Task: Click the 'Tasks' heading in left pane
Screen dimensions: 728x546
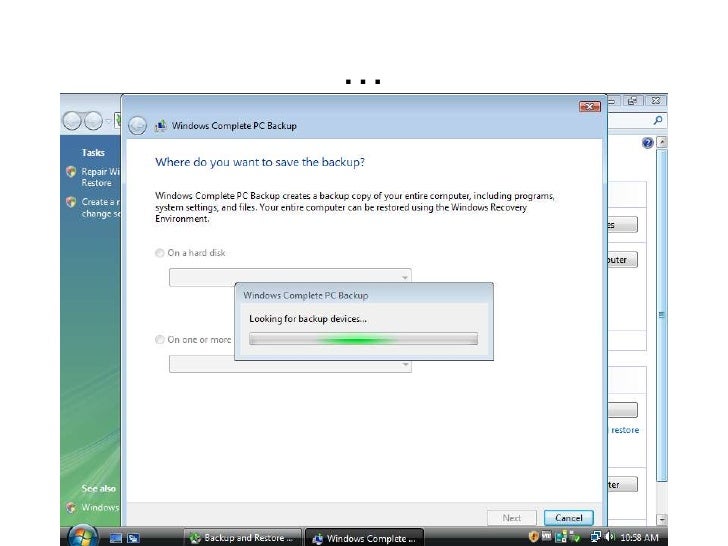Action: pyautogui.click(x=93, y=152)
